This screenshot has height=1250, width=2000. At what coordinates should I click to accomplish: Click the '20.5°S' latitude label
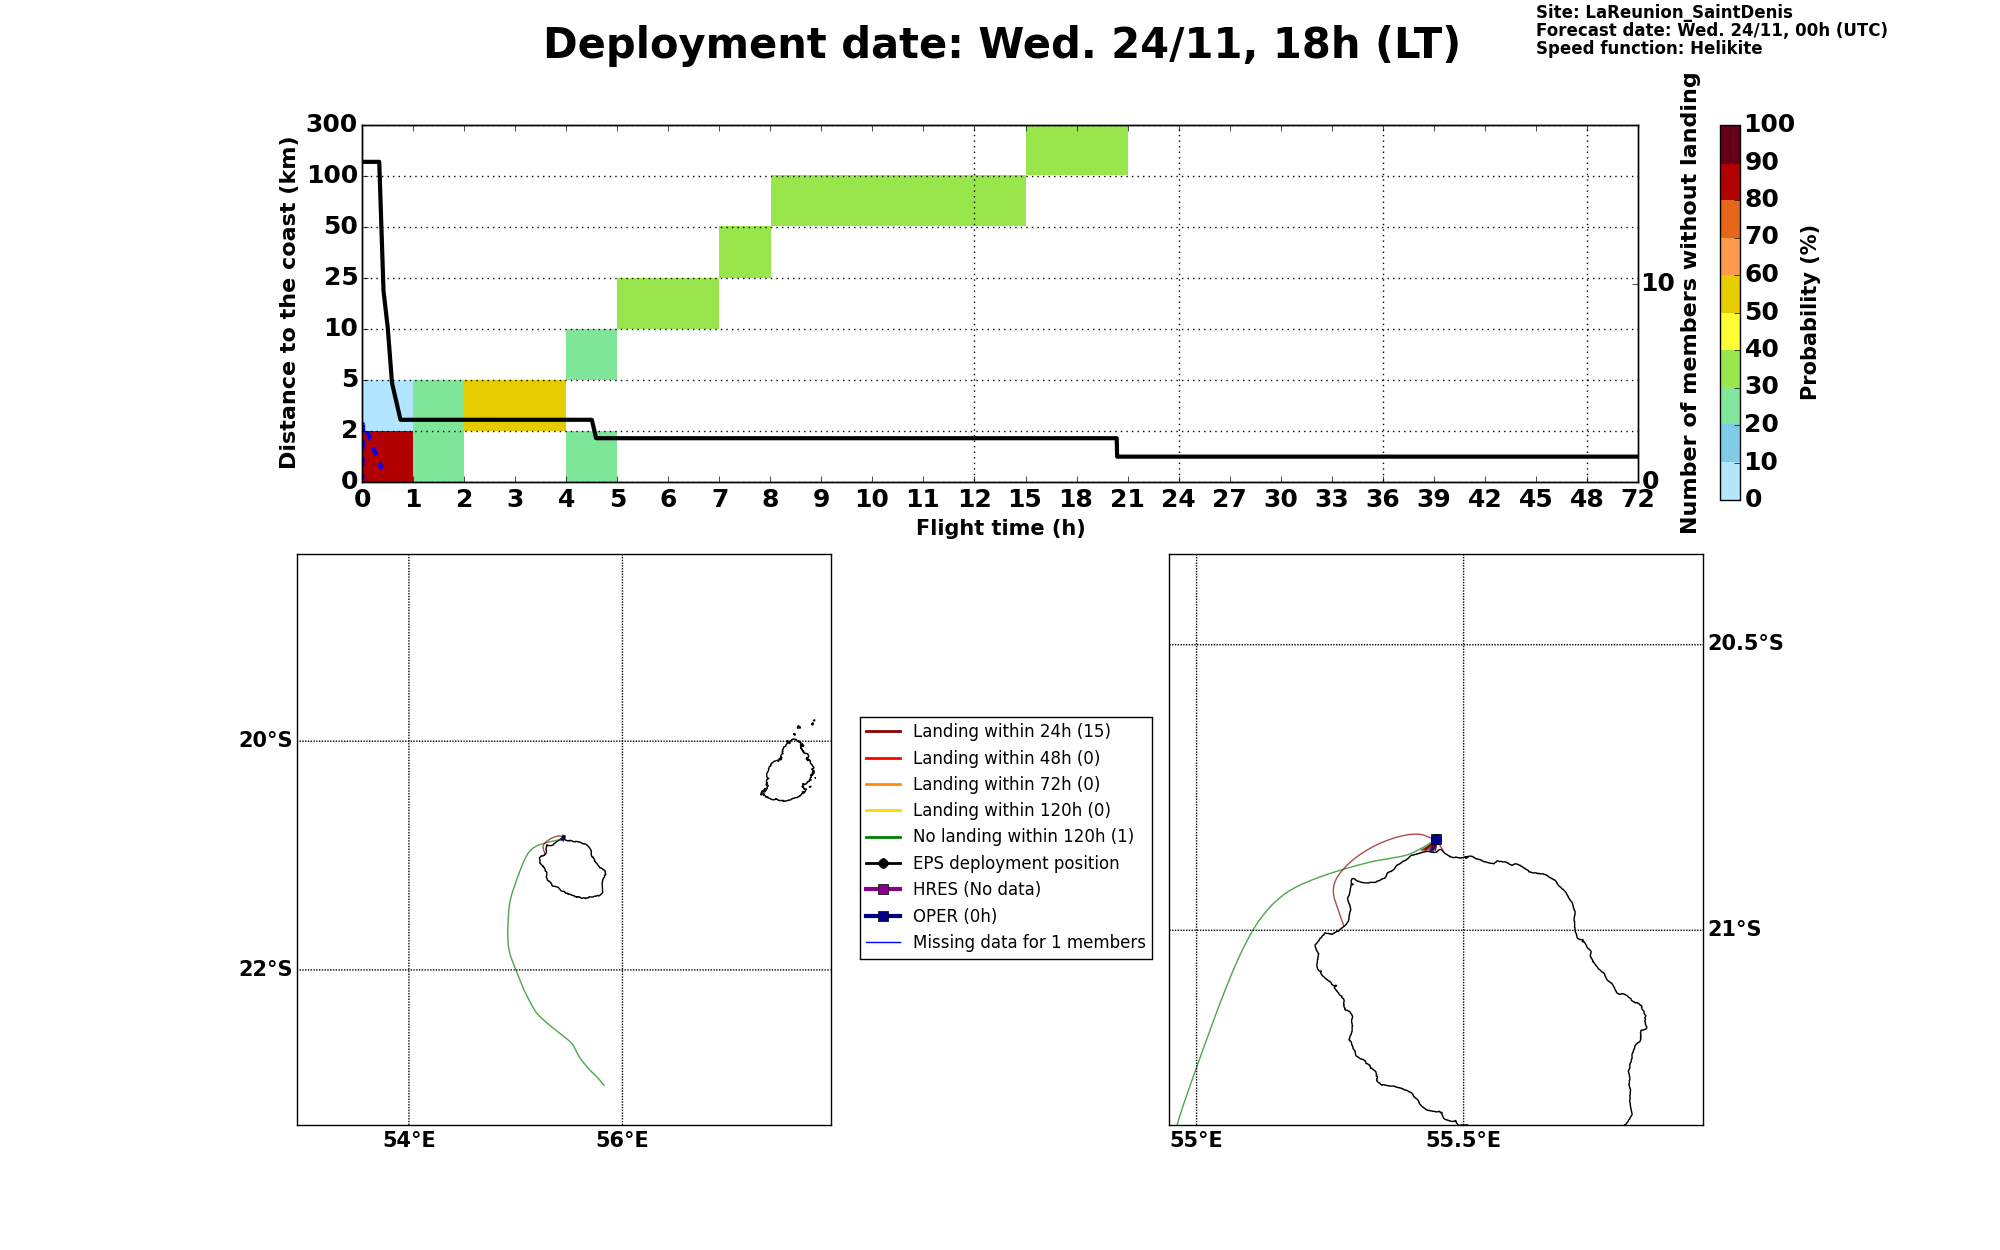pos(1746,643)
